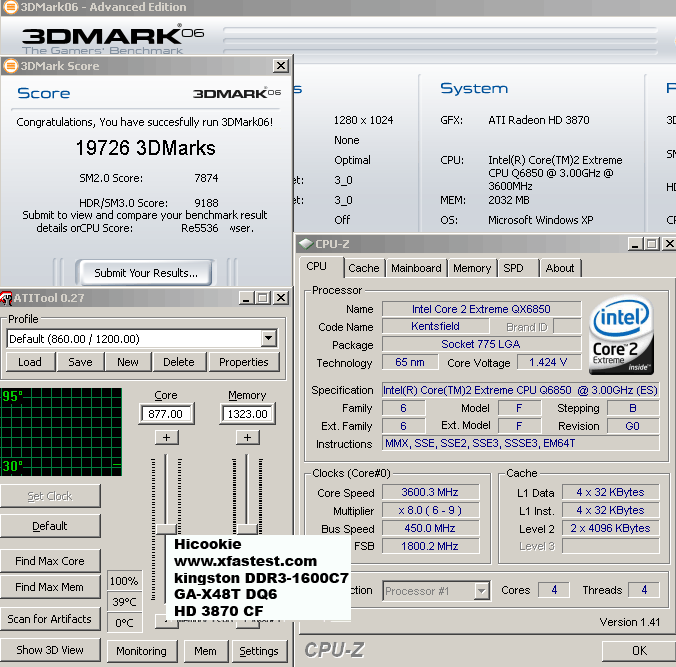The image size is (676, 667).
Task: Click the 39°C temperature readout
Action: [124, 602]
